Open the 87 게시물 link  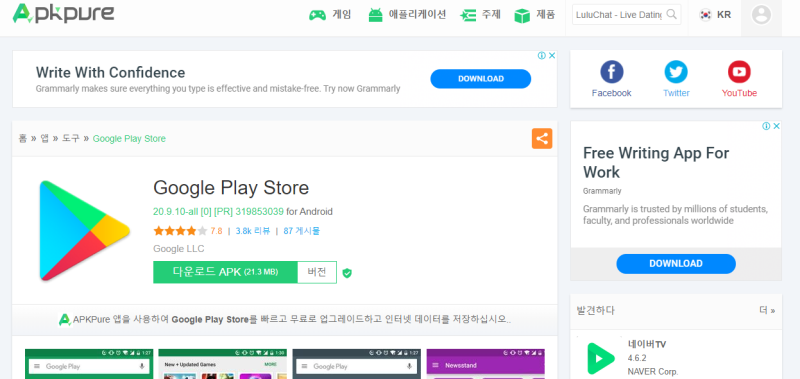302,231
